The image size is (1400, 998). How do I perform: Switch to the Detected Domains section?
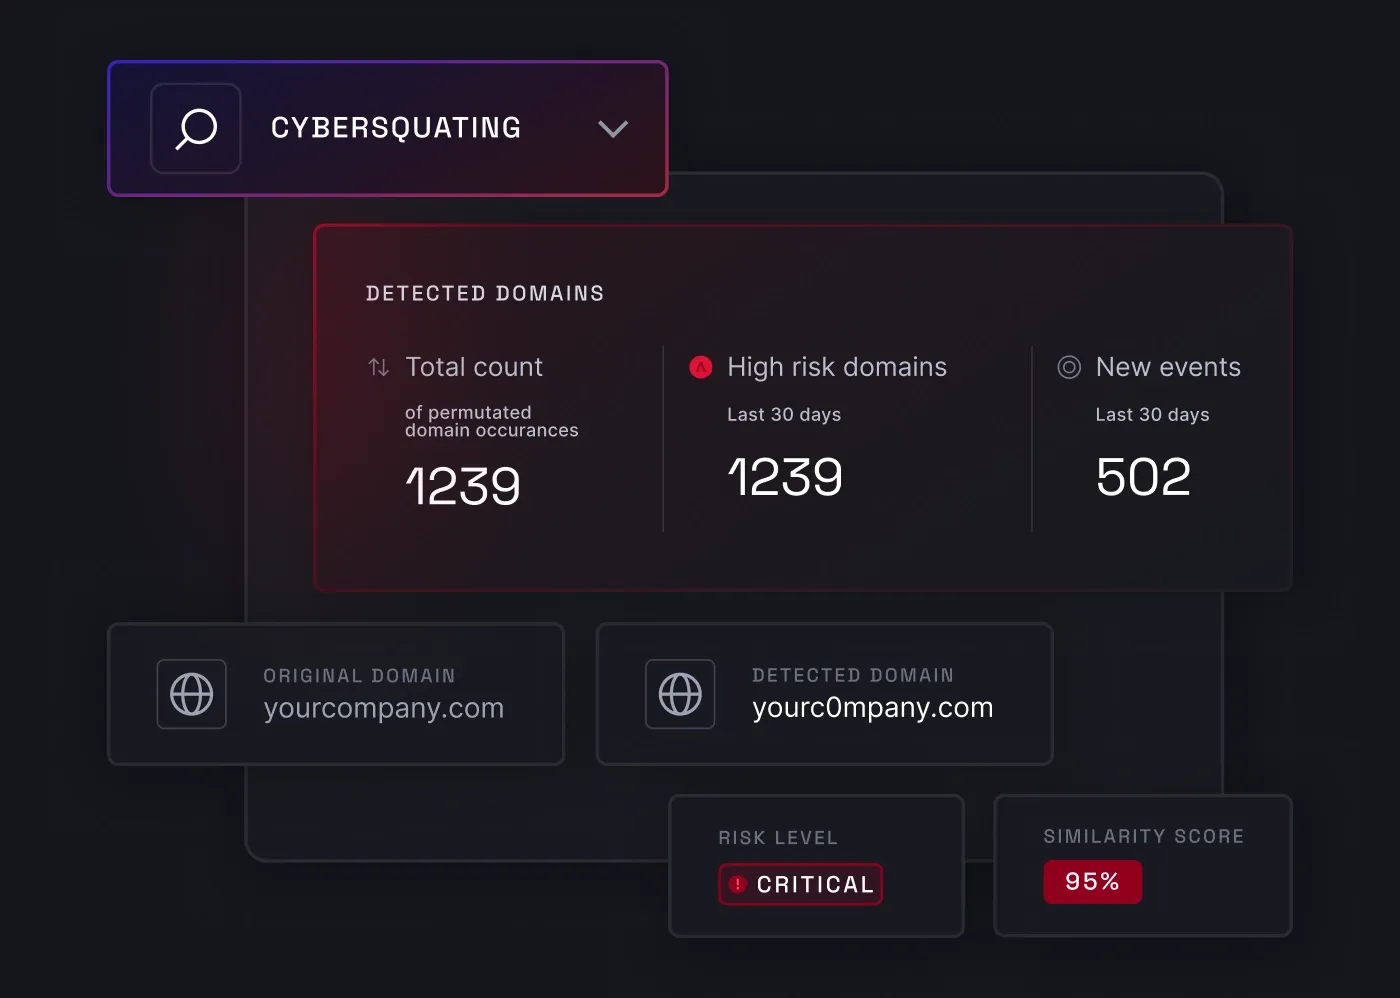tap(485, 293)
